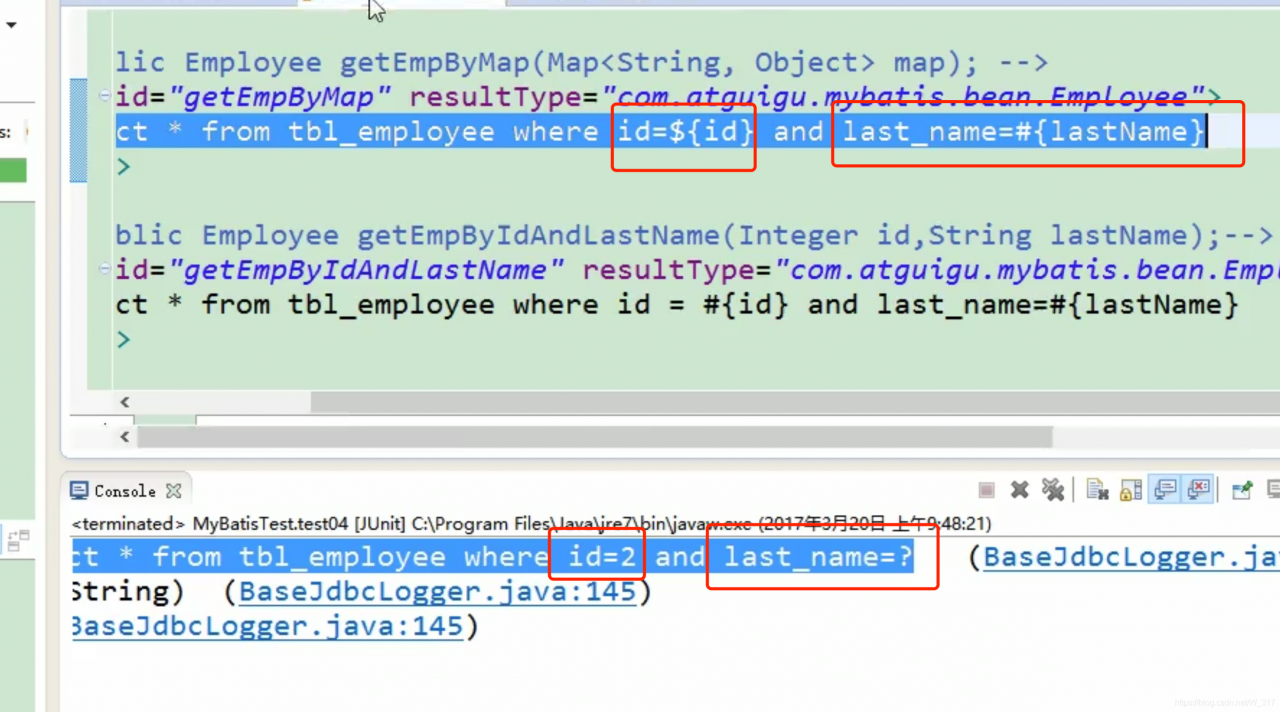Toggle show console when standard out changes
This screenshot has width=1280, height=712.
coord(1165,490)
